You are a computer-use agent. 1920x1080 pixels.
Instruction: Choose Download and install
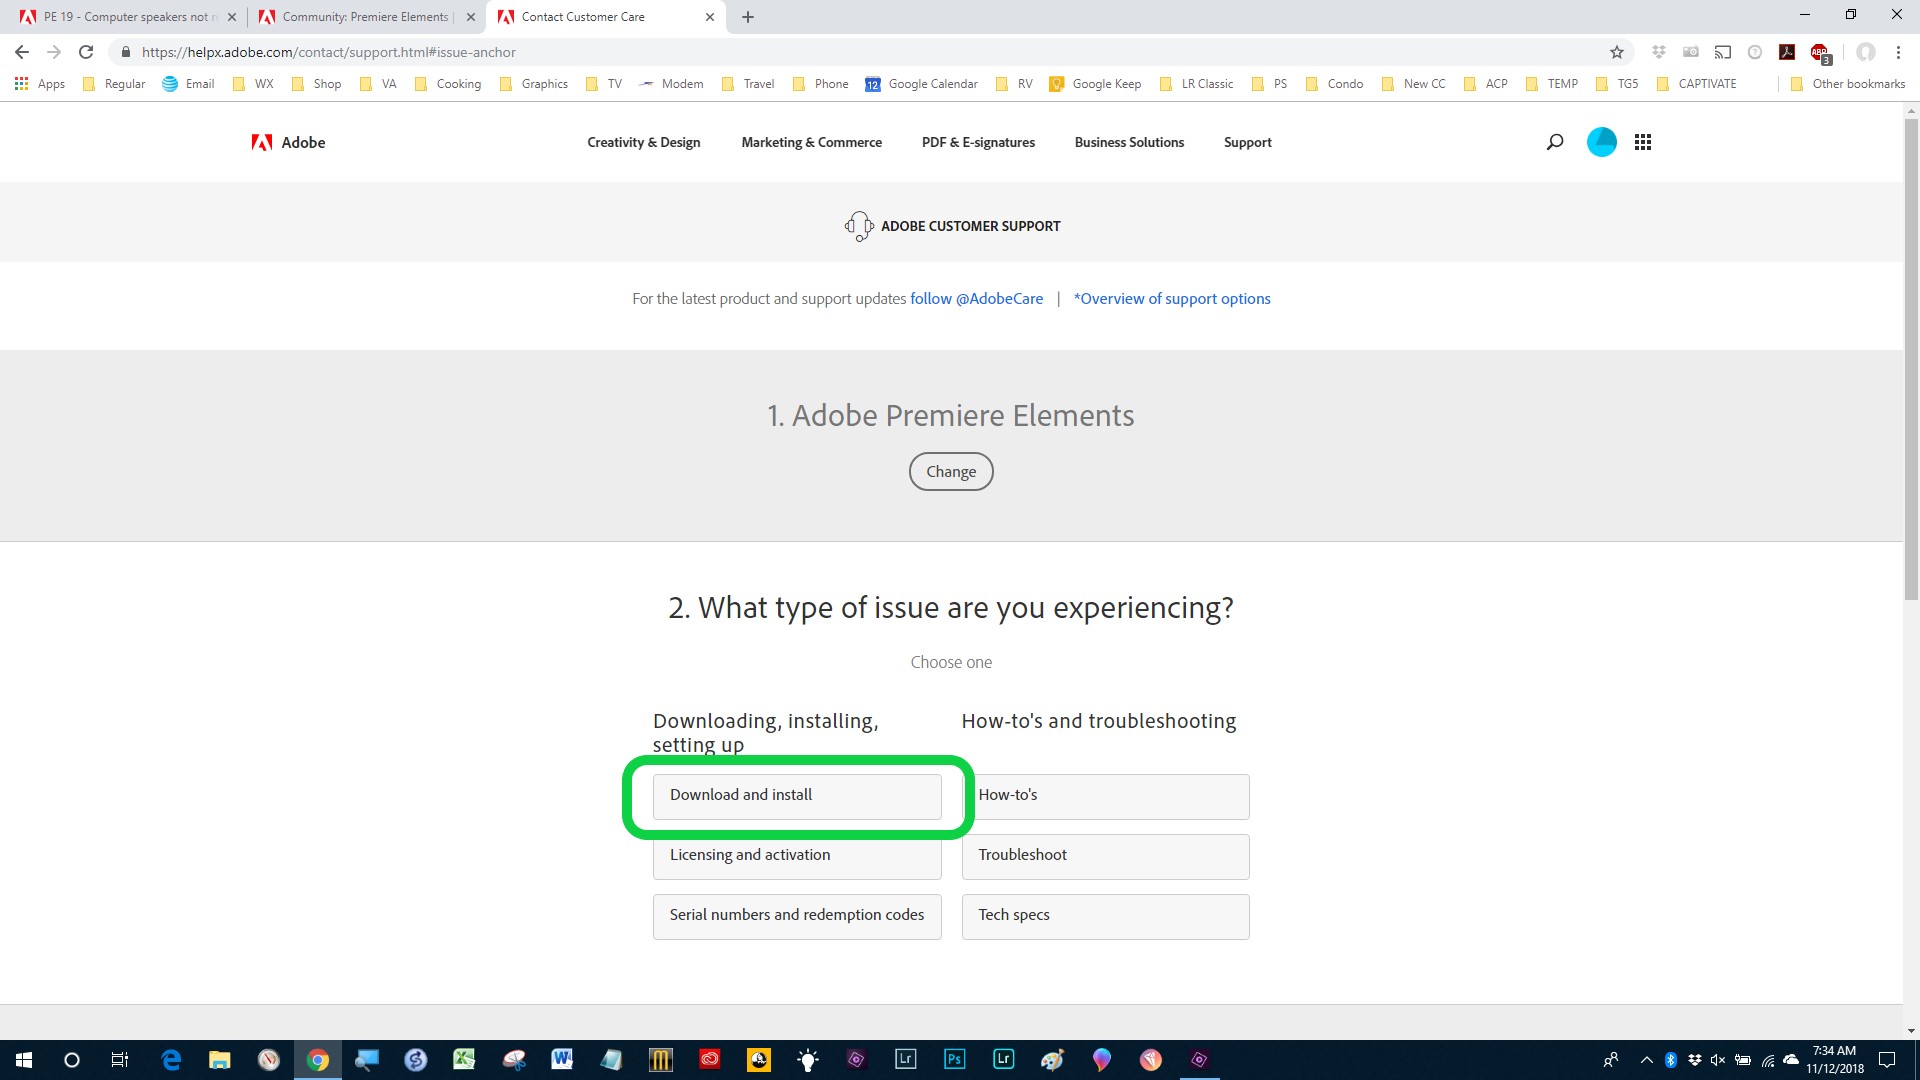797,796
